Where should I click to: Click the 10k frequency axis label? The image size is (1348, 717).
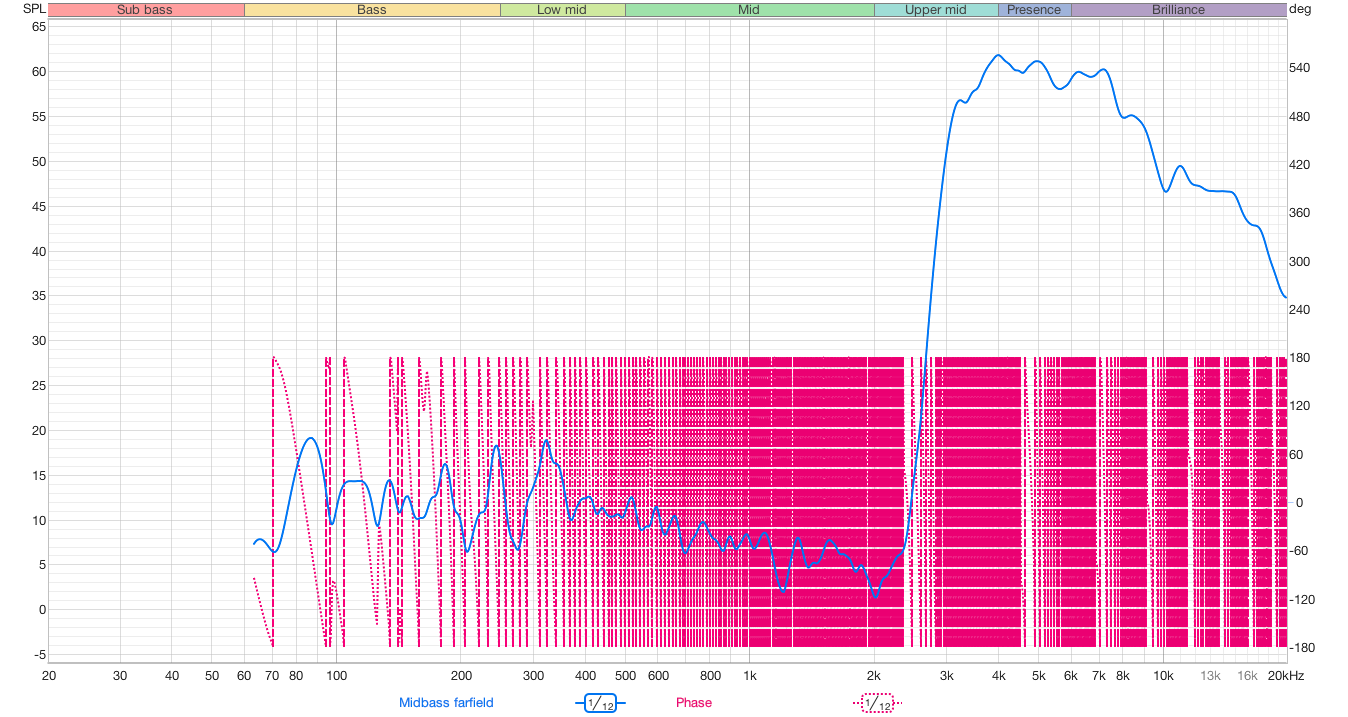(1163, 676)
